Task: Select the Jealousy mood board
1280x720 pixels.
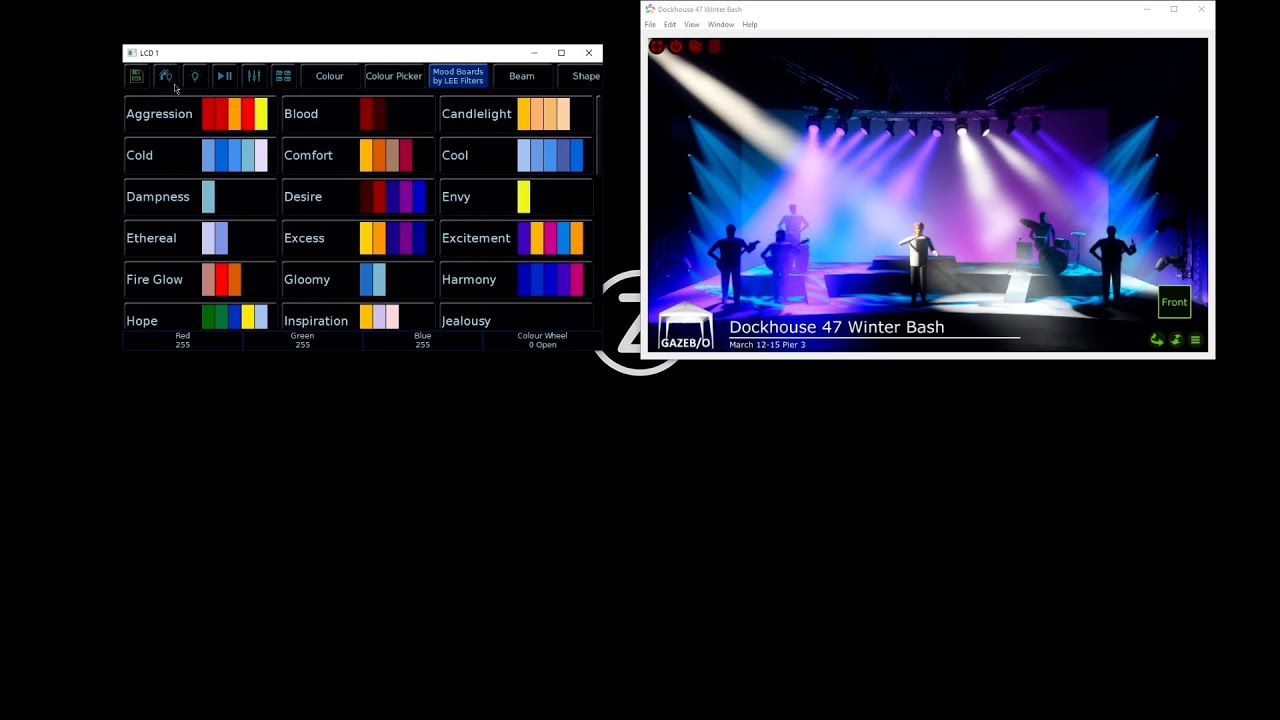Action: [x=516, y=317]
